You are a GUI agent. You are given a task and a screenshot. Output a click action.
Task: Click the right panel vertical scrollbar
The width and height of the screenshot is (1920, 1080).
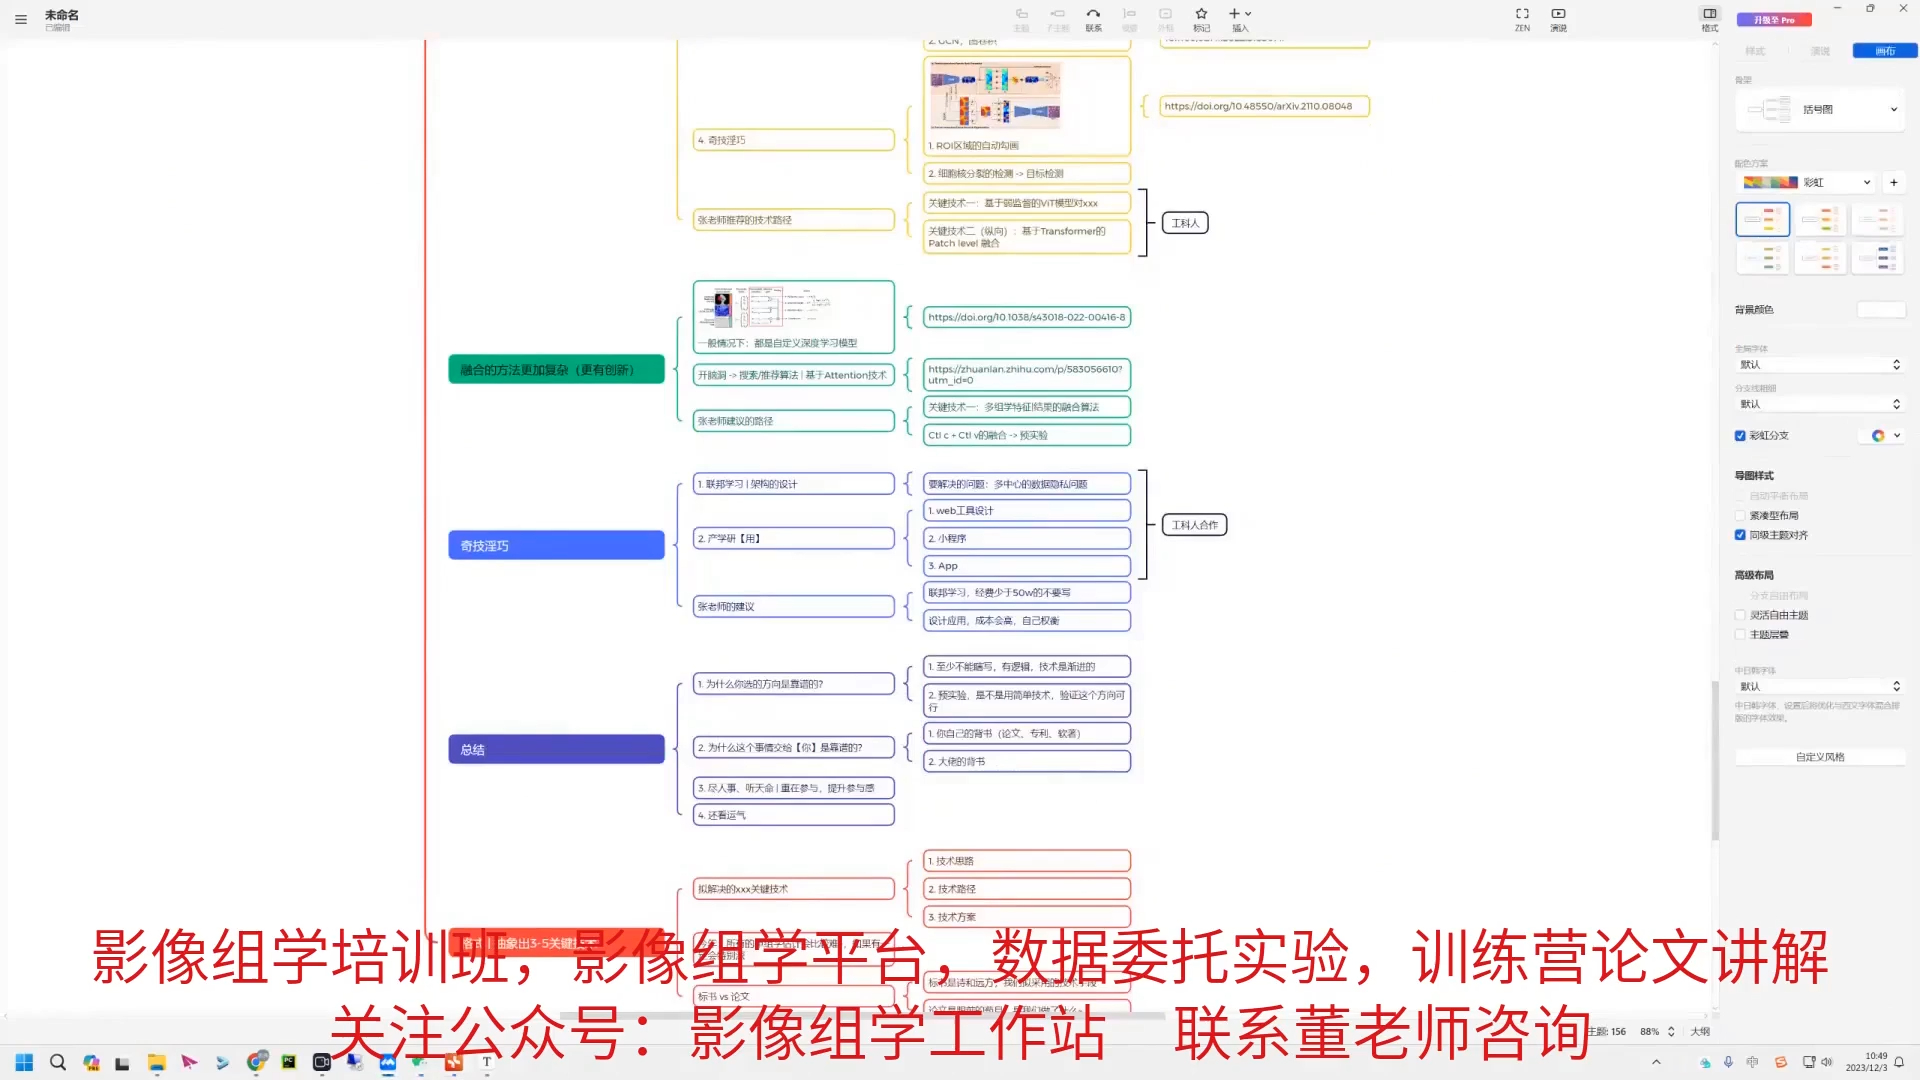(1715, 760)
